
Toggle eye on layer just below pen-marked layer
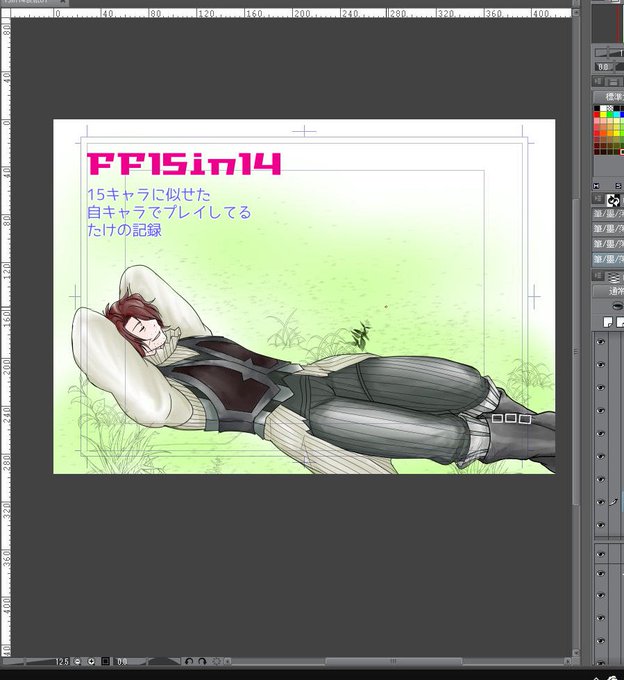pyautogui.click(x=601, y=525)
